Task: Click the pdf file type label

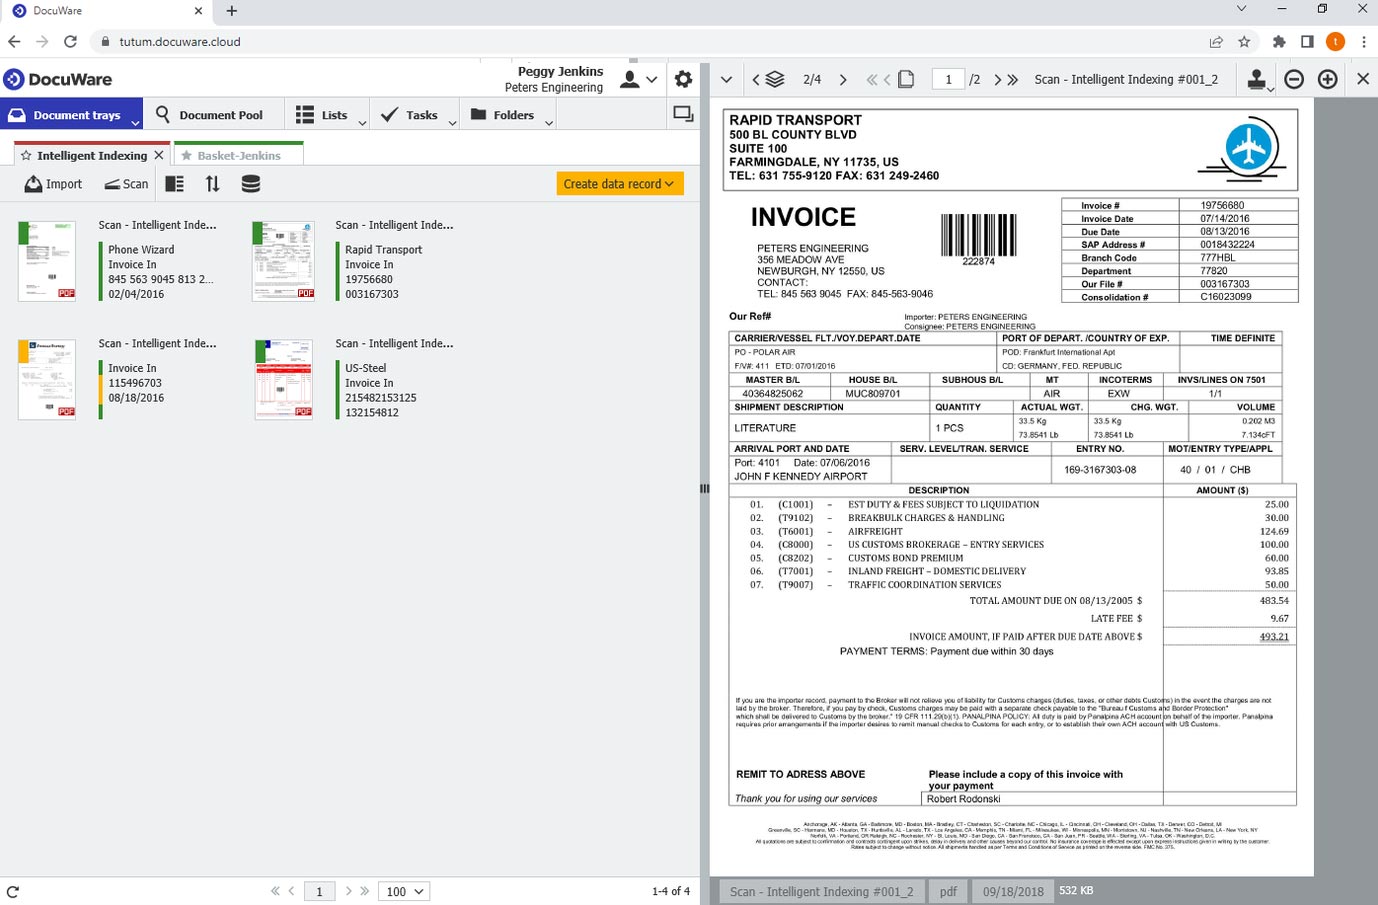Action: (x=948, y=891)
